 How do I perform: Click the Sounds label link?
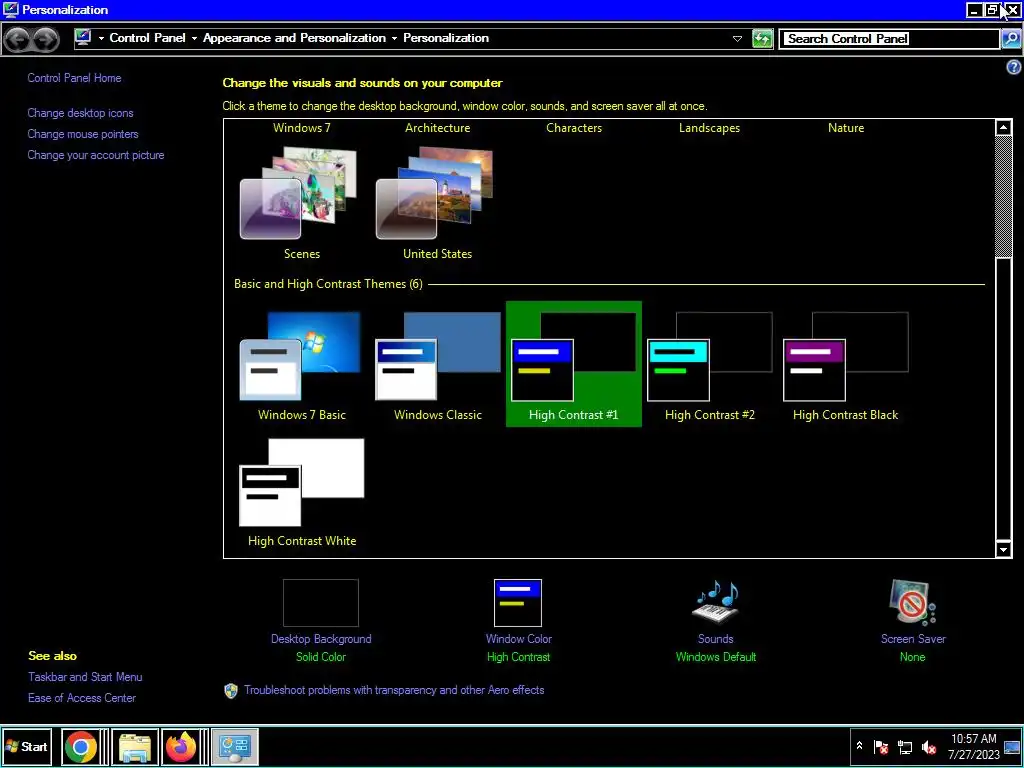716,639
